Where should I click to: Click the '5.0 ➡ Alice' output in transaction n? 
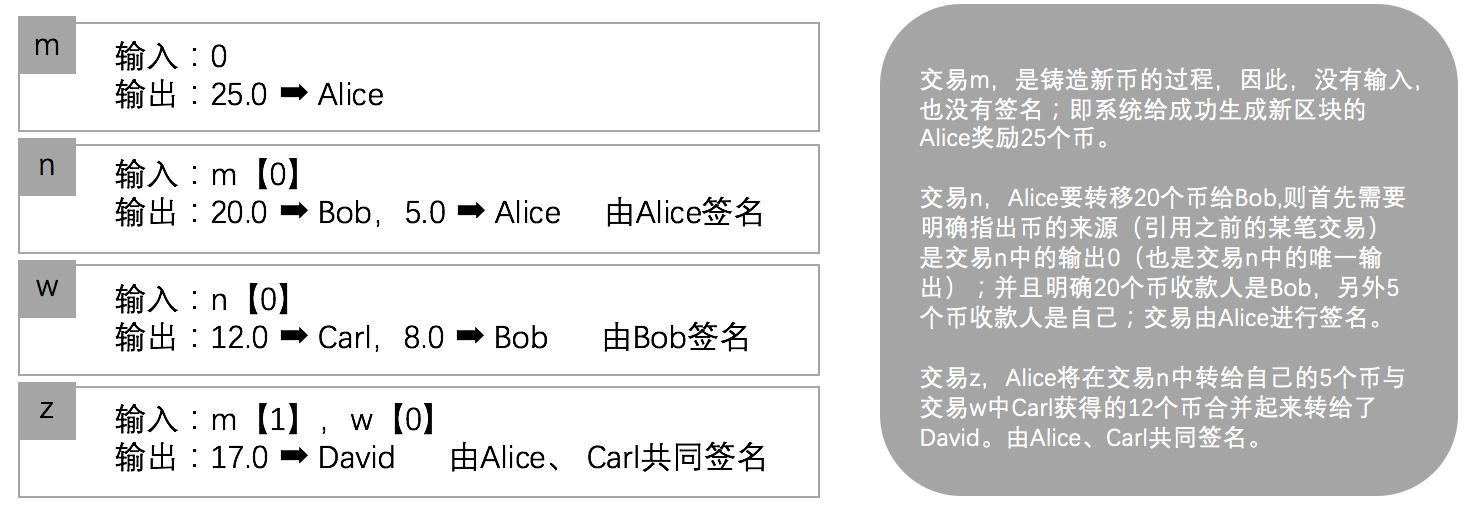483,213
